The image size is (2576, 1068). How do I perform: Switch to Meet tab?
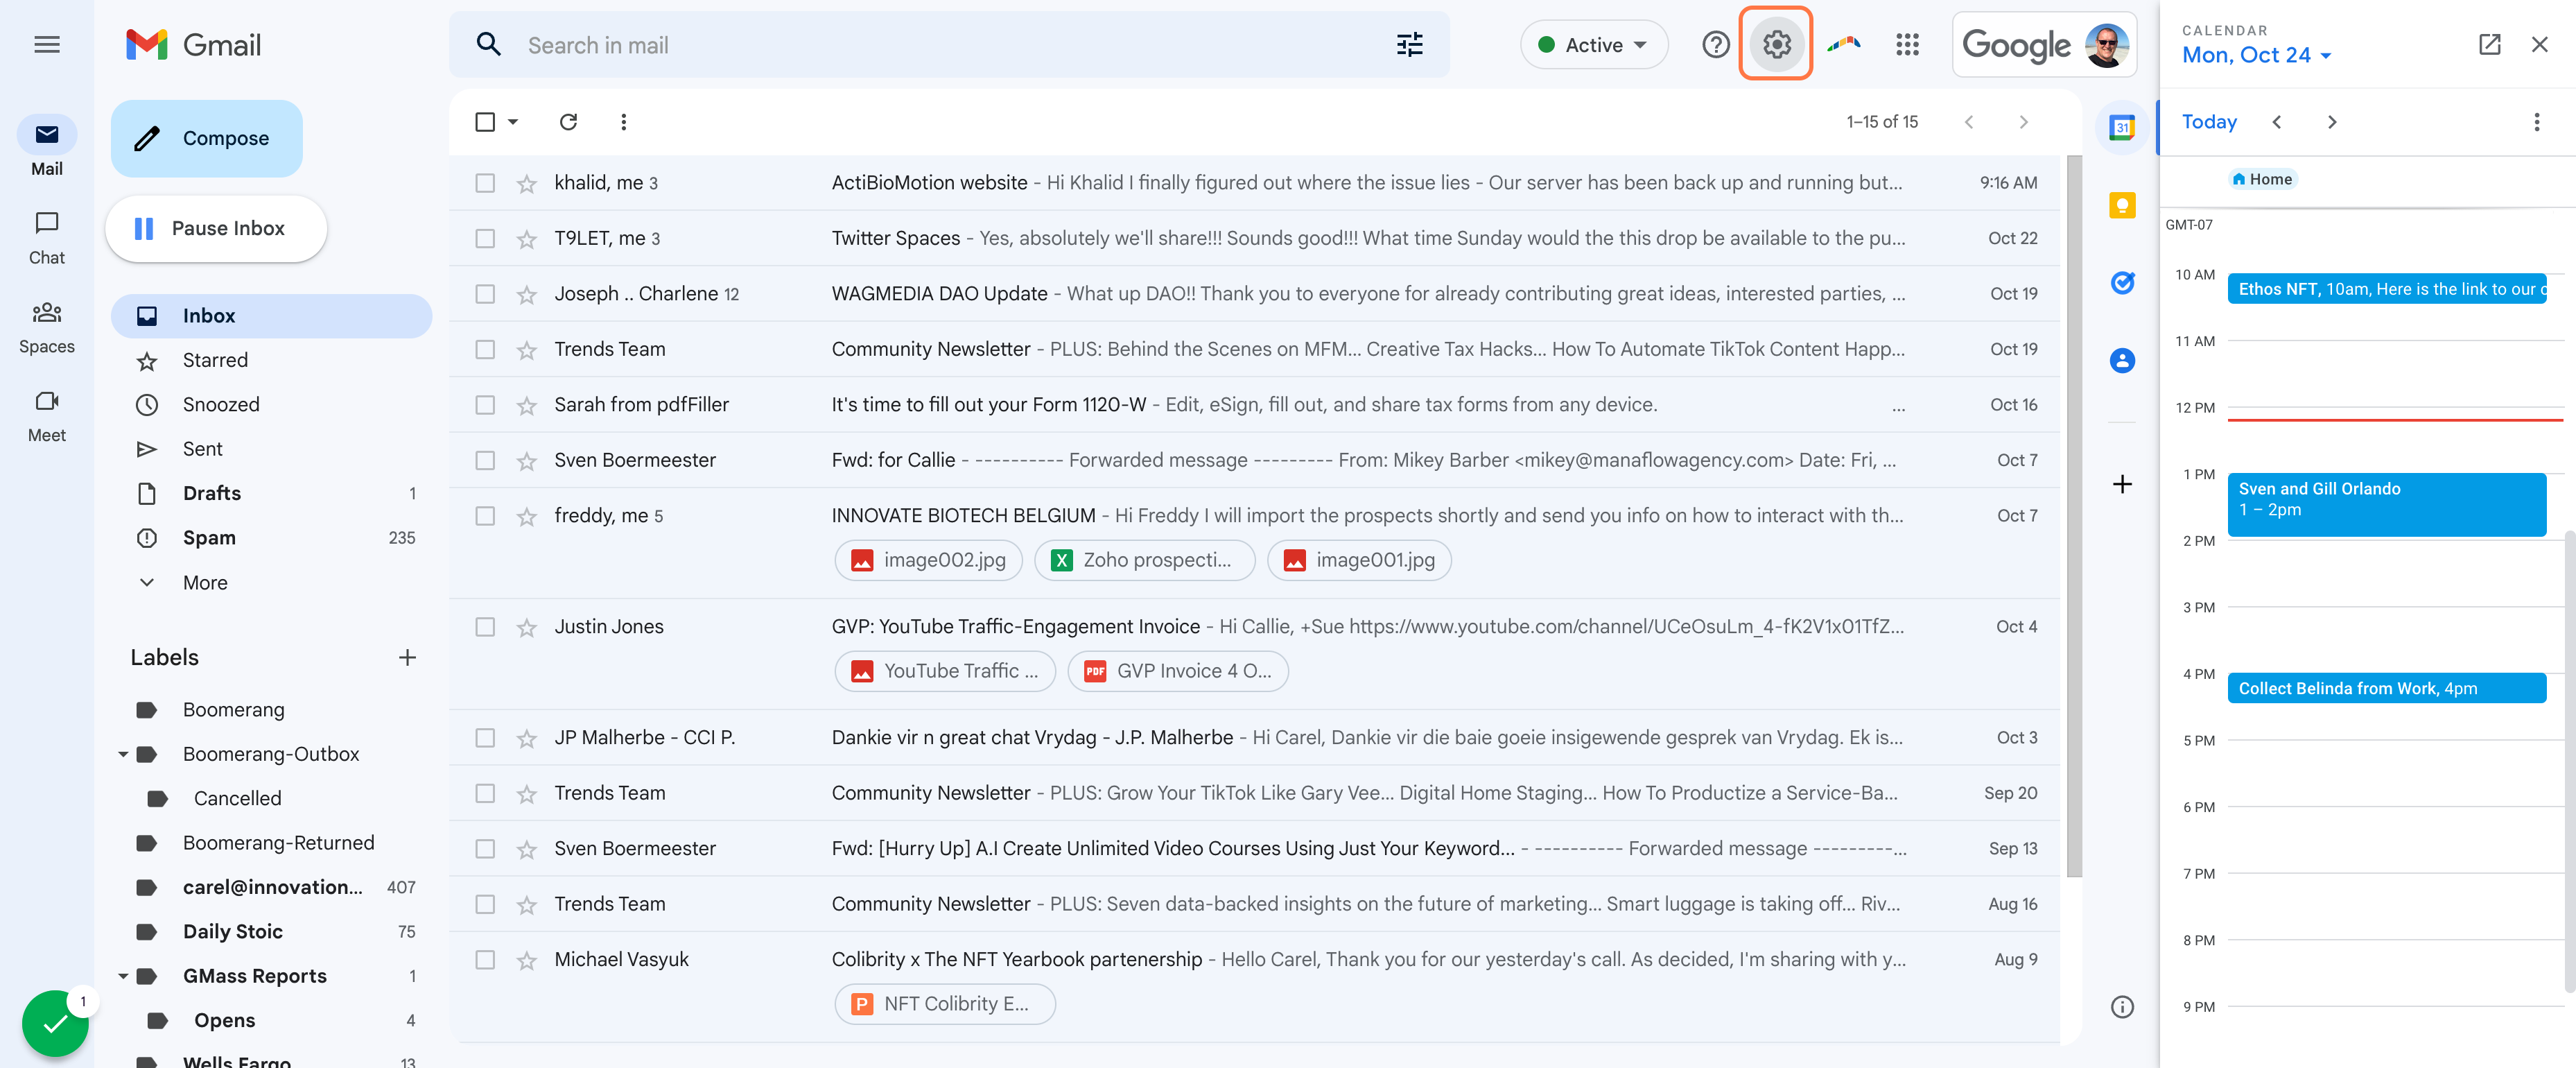pos(47,416)
